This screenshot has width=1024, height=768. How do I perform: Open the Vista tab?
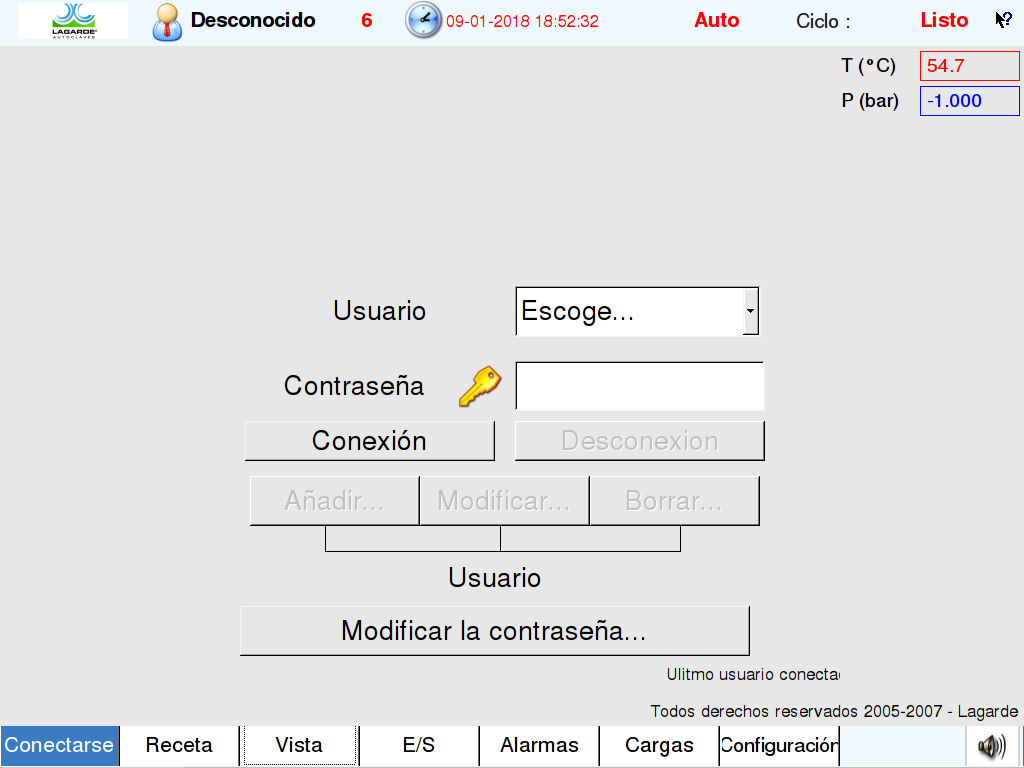(299, 746)
